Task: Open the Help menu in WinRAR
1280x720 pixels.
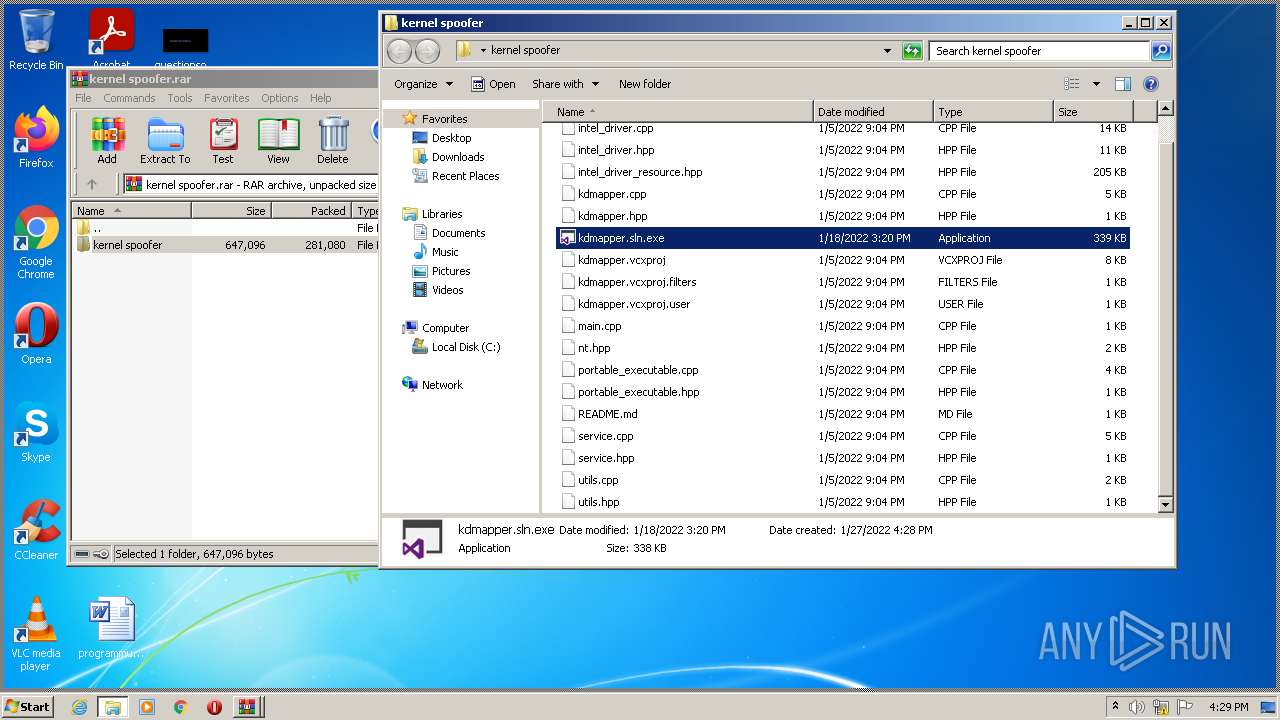Action: [x=320, y=98]
